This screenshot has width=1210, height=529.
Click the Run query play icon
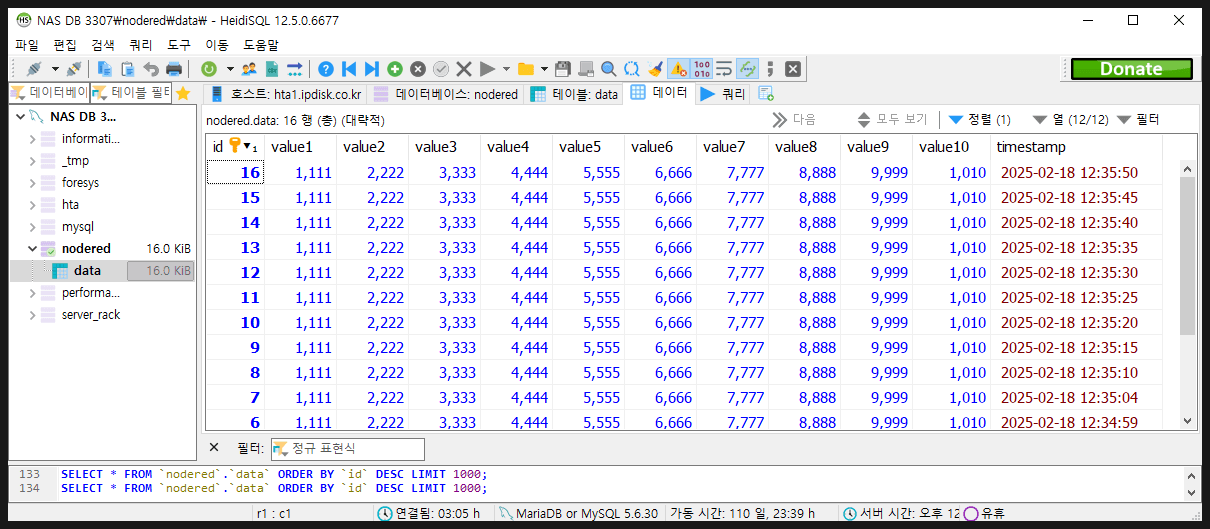coord(487,69)
